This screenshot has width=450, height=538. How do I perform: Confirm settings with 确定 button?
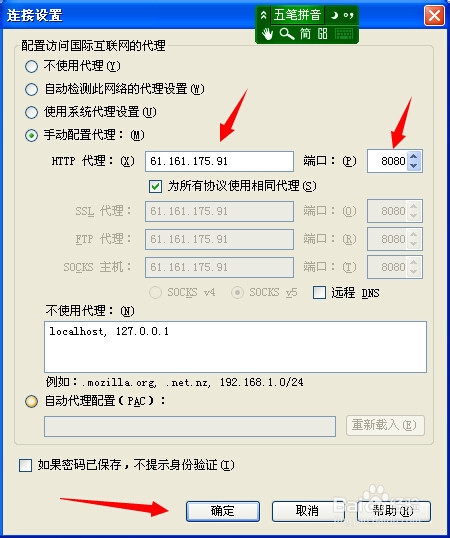223,511
